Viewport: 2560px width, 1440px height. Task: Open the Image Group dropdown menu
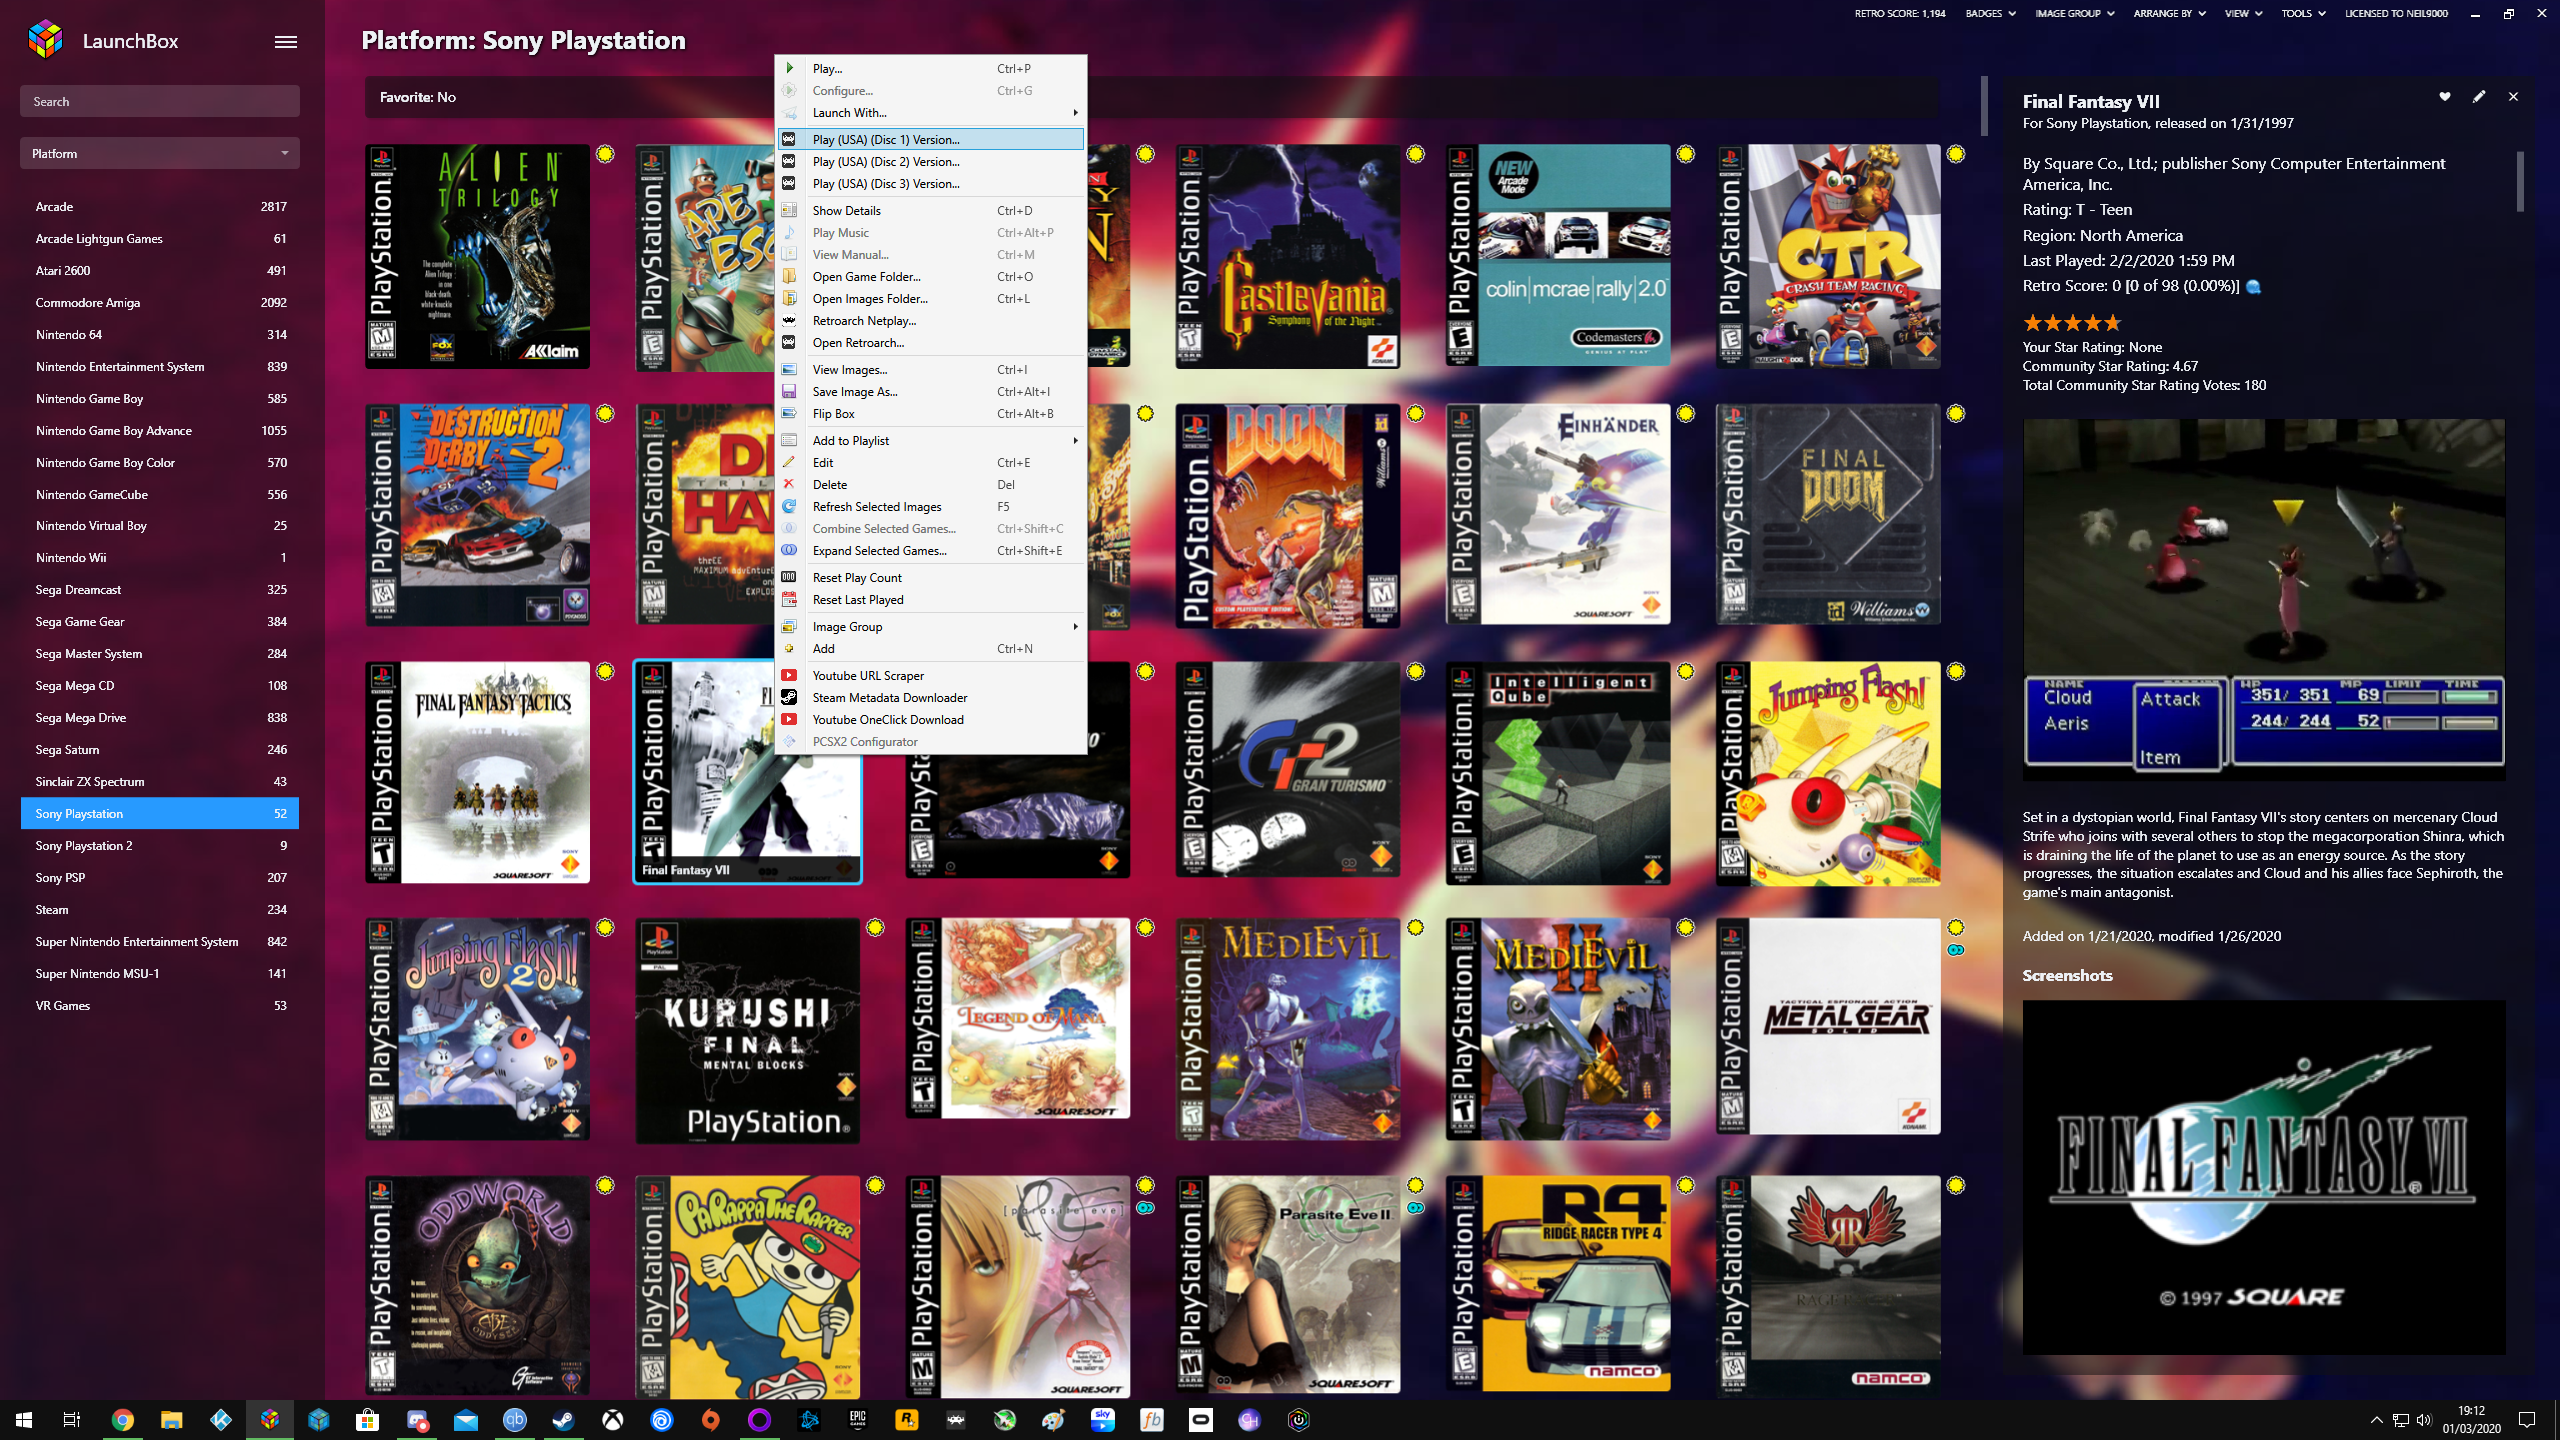click(2075, 14)
